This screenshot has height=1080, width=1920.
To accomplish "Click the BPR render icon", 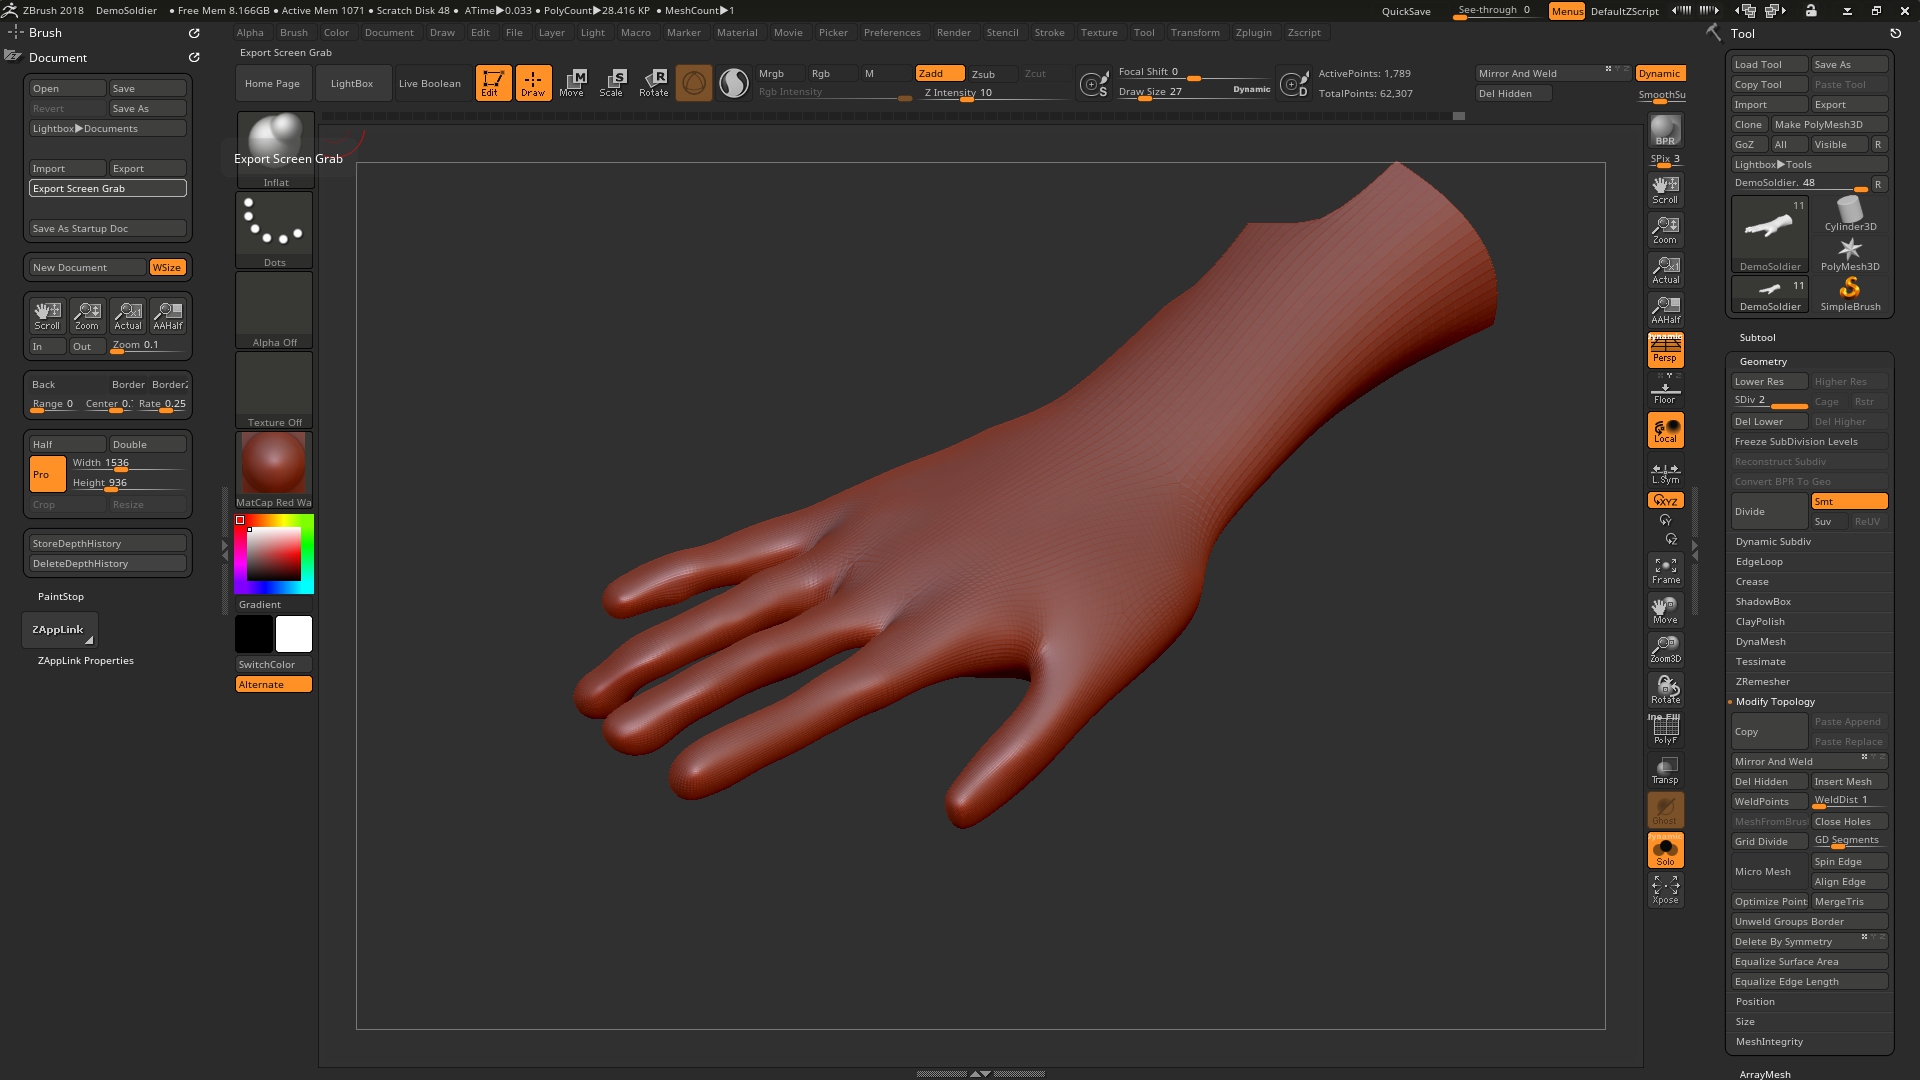I will click(x=1665, y=130).
